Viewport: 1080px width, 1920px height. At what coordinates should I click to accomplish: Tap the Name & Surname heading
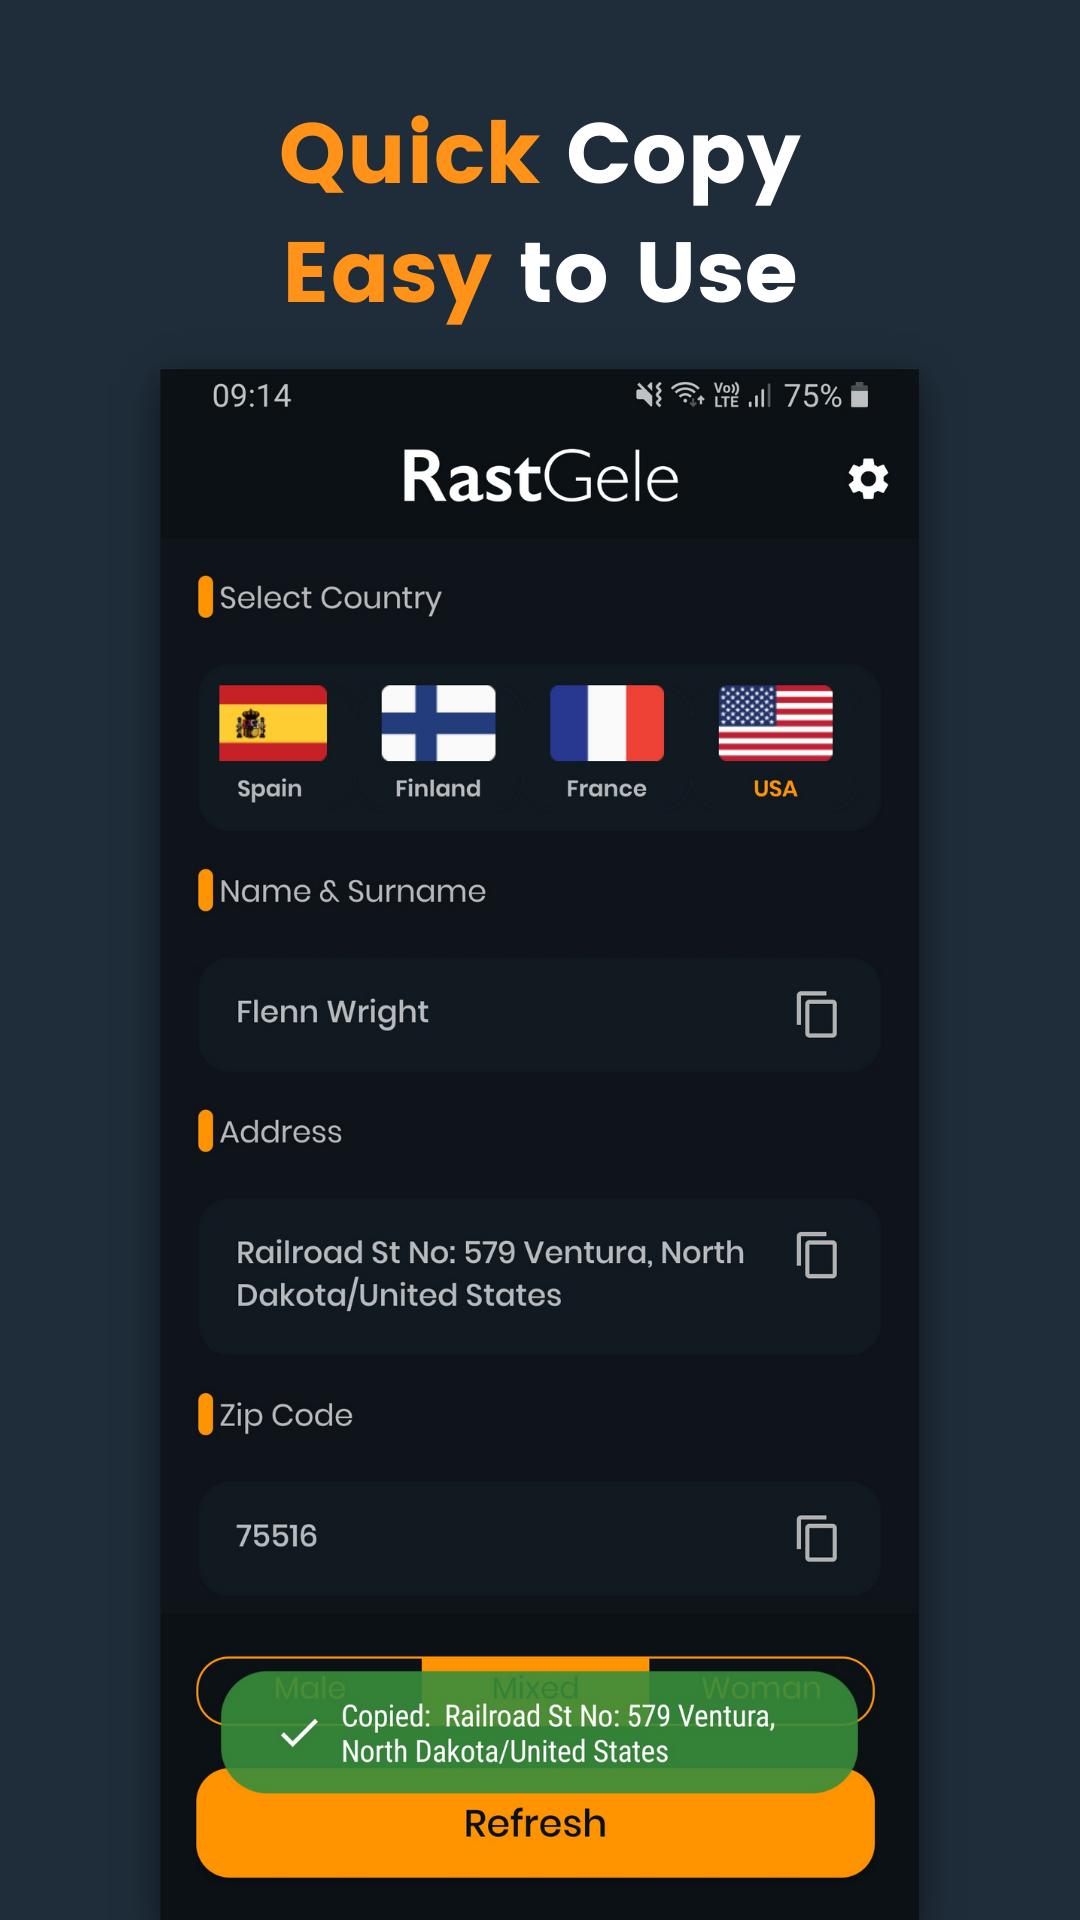pyautogui.click(x=352, y=891)
